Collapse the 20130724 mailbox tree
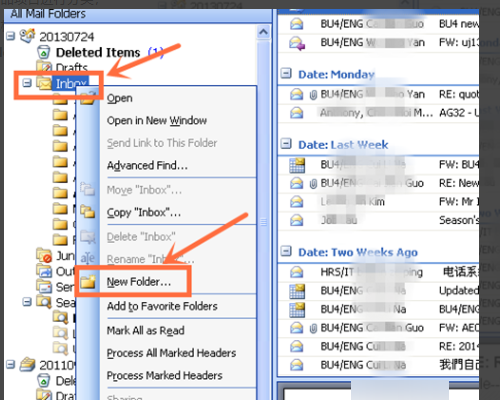The width and height of the screenshot is (500, 400). (11, 36)
